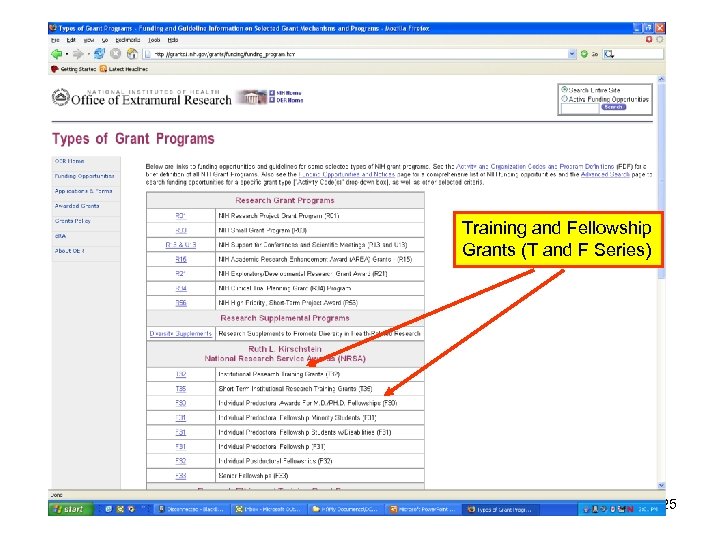
Task: Open the Grants Policy sidebar link
Action: pos(73,221)
